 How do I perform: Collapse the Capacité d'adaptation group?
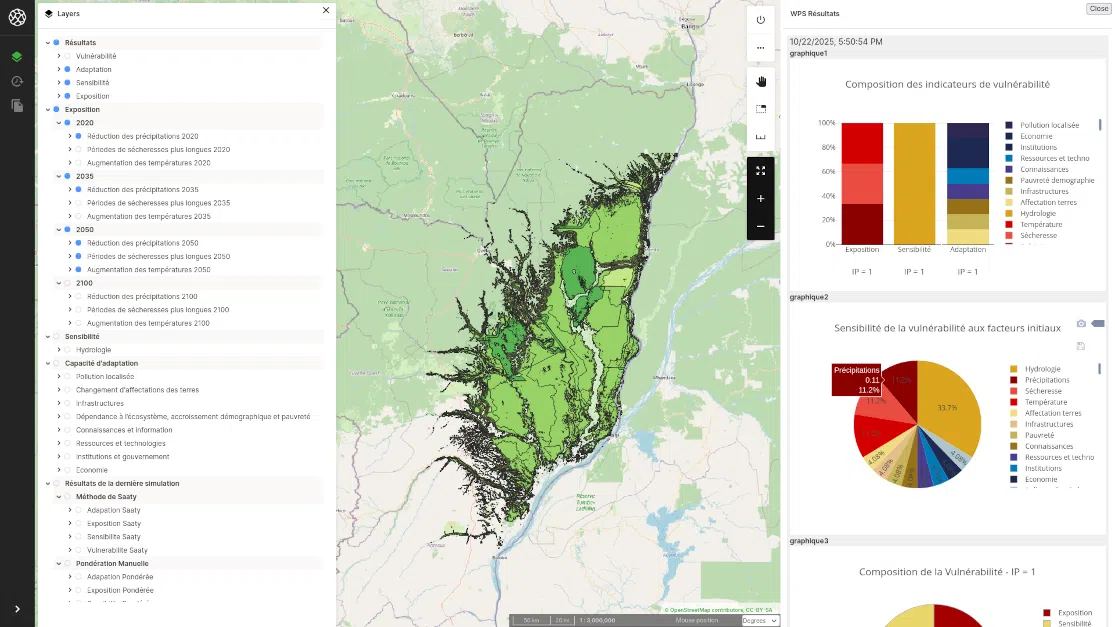[47, 363]
